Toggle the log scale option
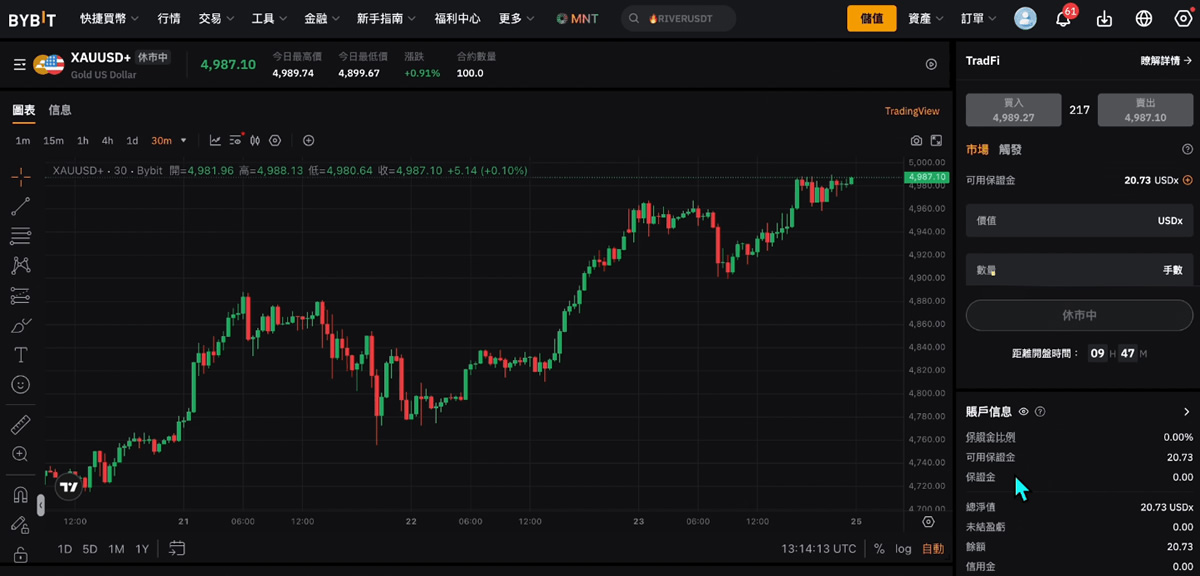Image resolution: width=1200 pixels, height=576 pixels. [903, 549]
